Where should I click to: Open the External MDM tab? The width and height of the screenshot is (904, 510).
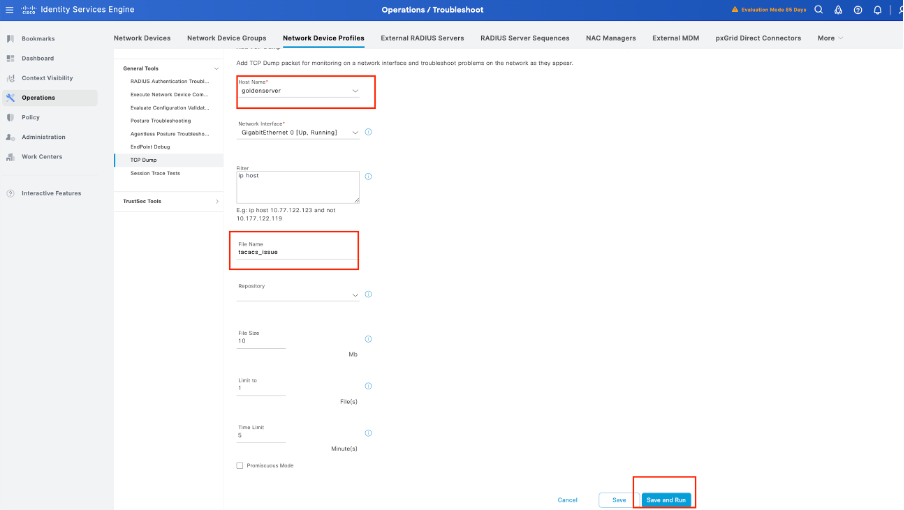[676, 38]
